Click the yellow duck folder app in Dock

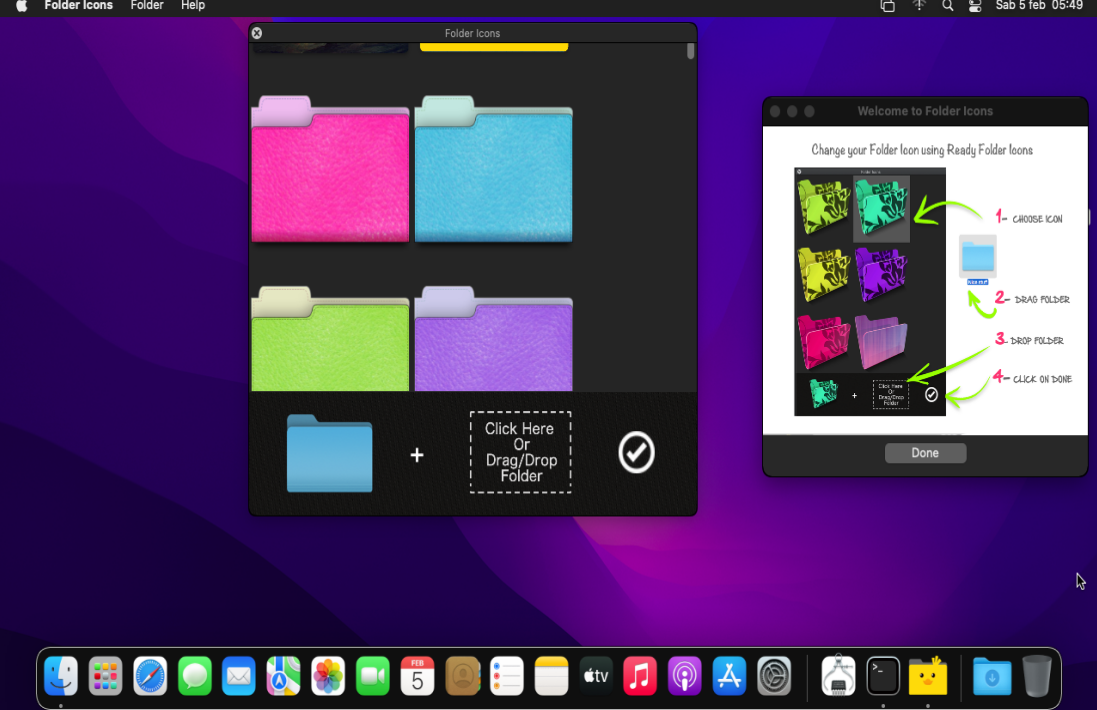(x=928, y=676)
